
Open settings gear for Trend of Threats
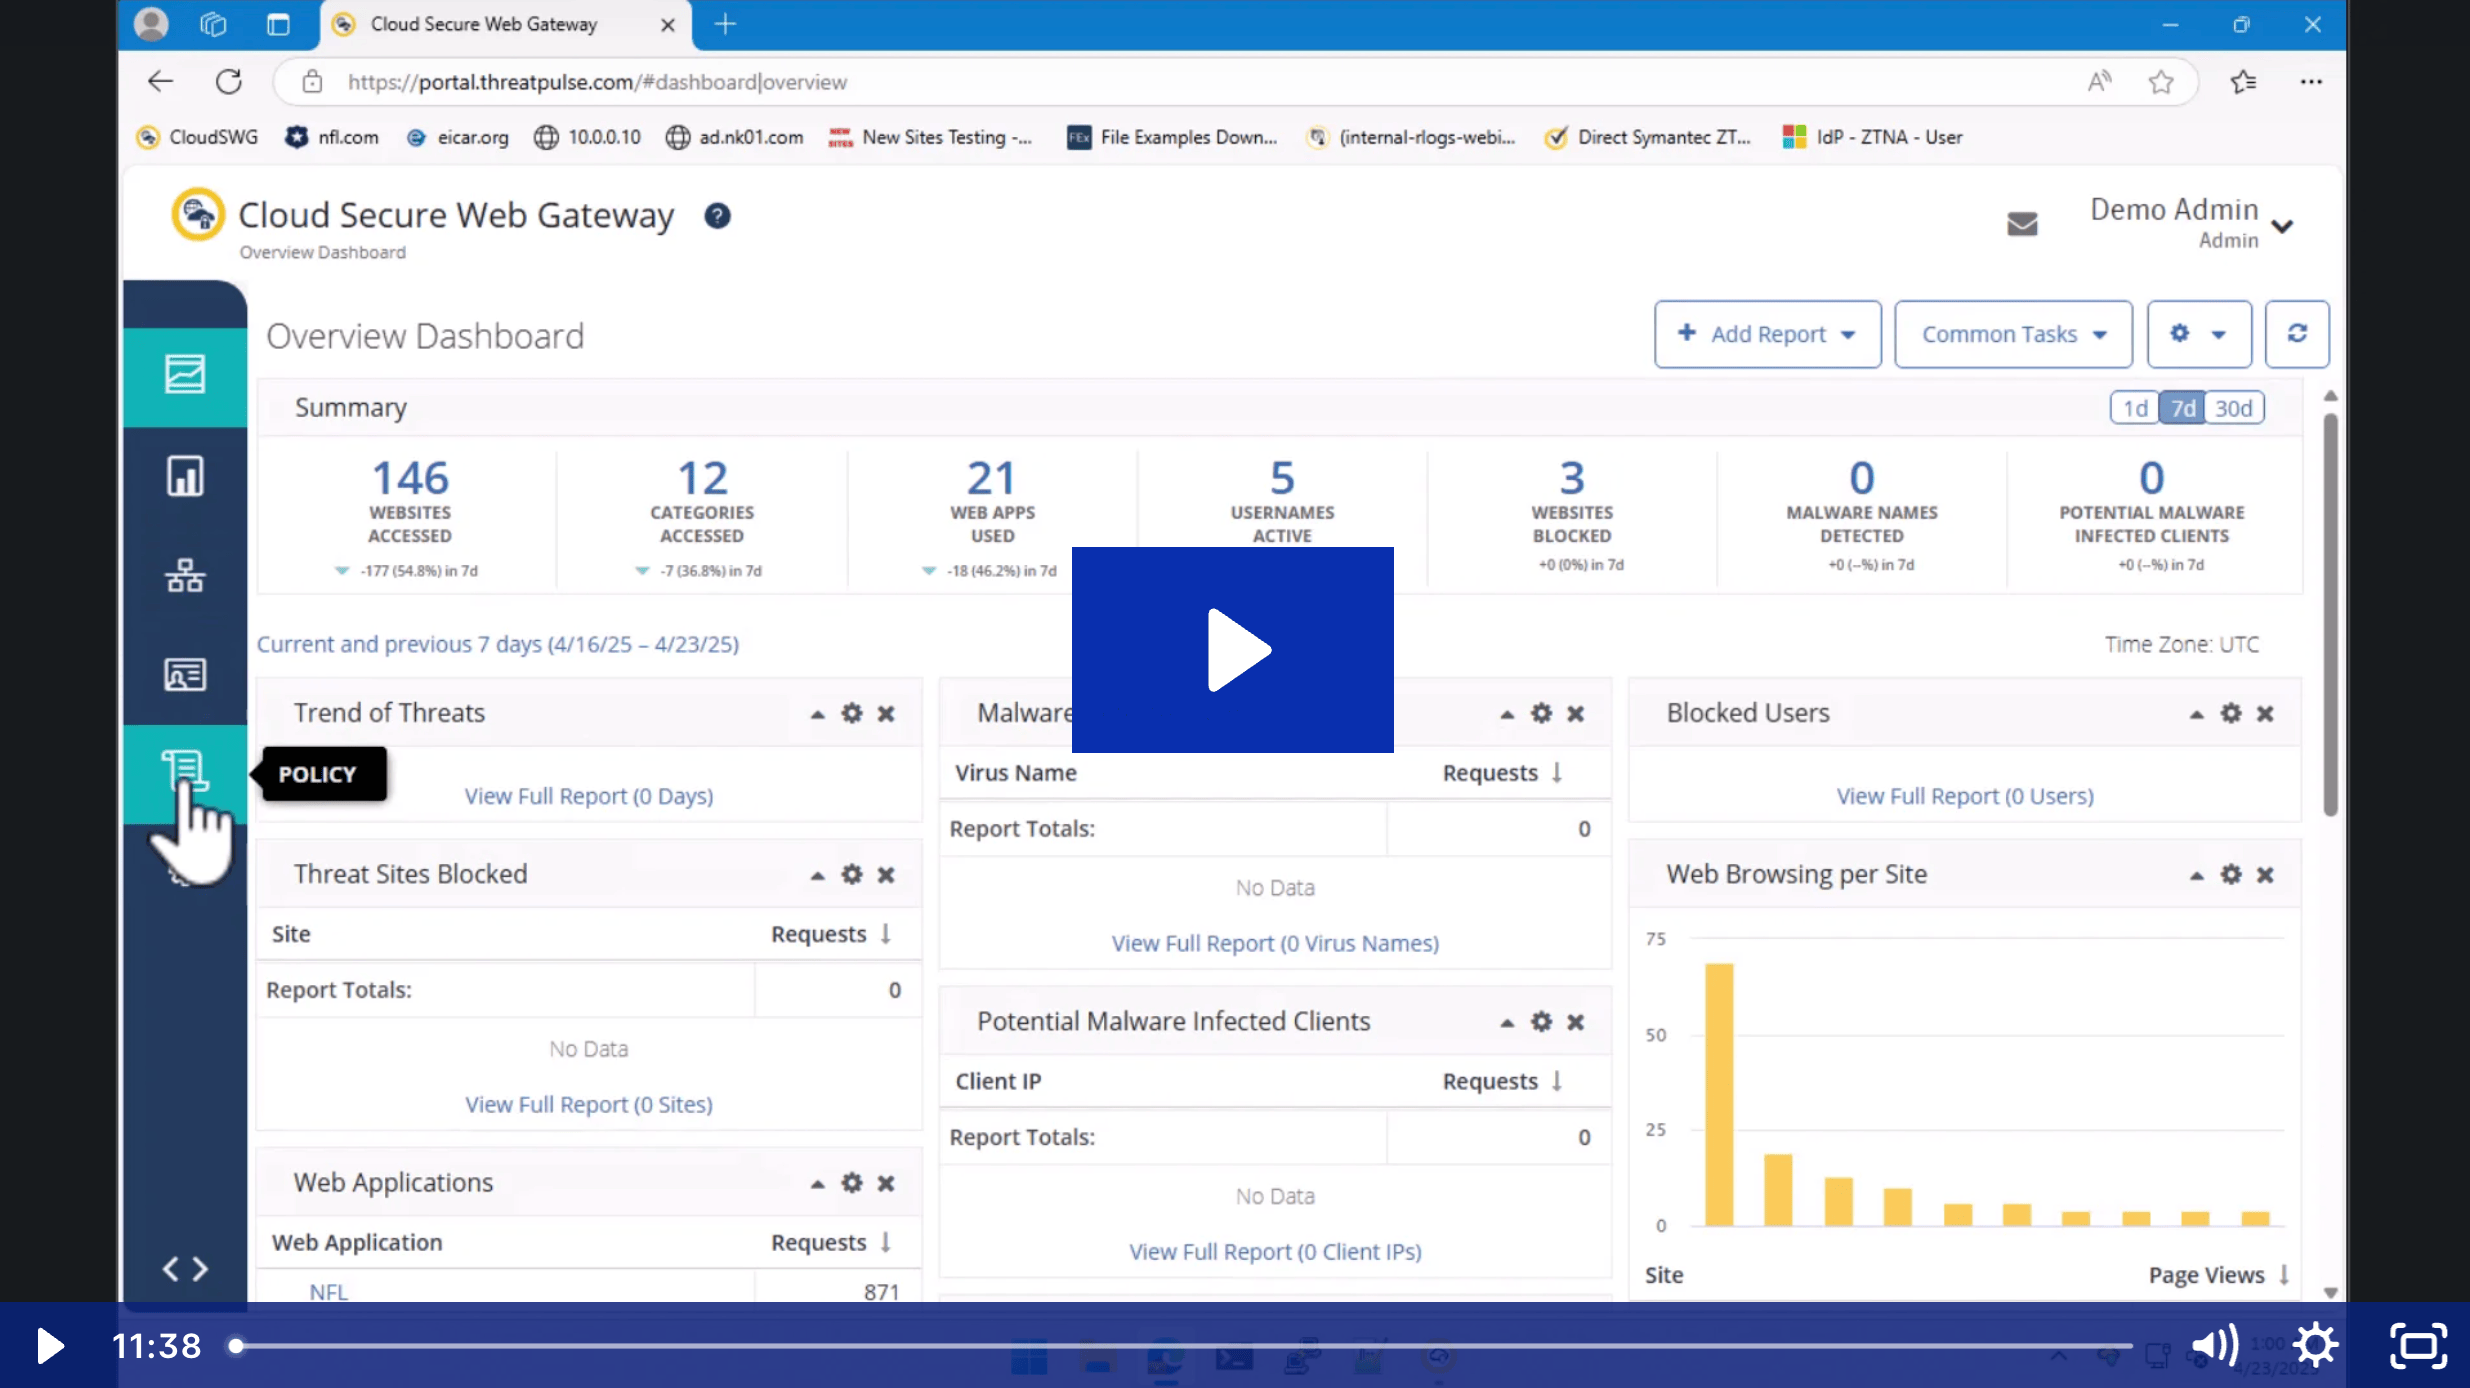click(x=851, y=713)
